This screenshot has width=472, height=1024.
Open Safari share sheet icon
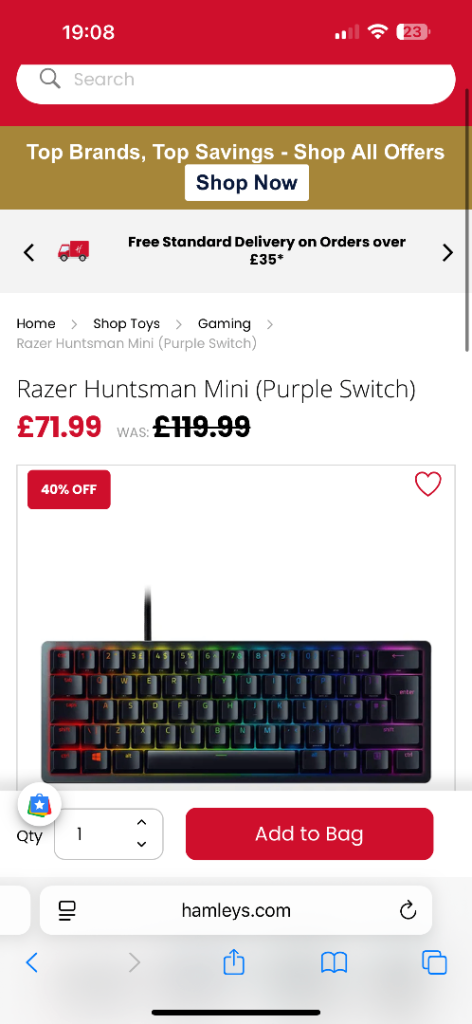point(234,962)
